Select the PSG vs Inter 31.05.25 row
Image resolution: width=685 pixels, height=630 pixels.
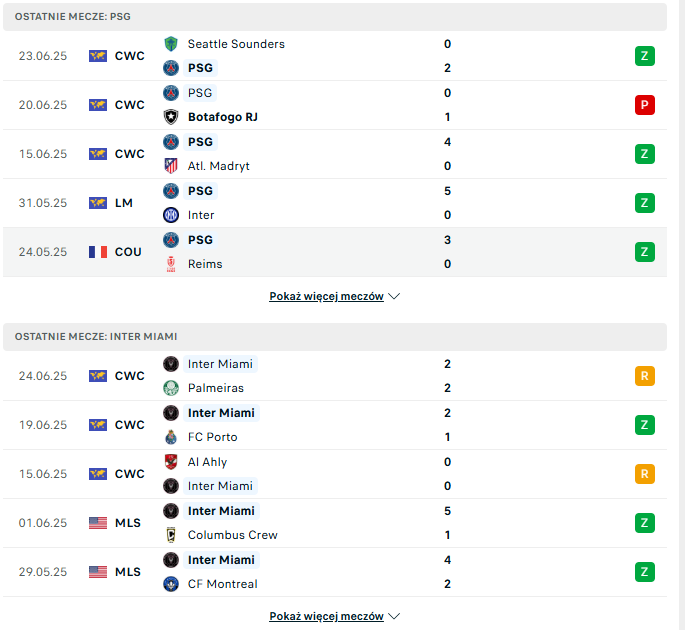point(335,203)
